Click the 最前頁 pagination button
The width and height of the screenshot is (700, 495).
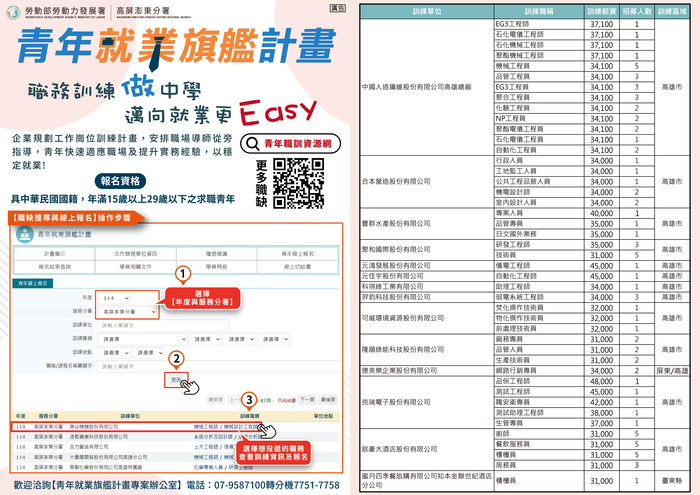pos(216,400)
